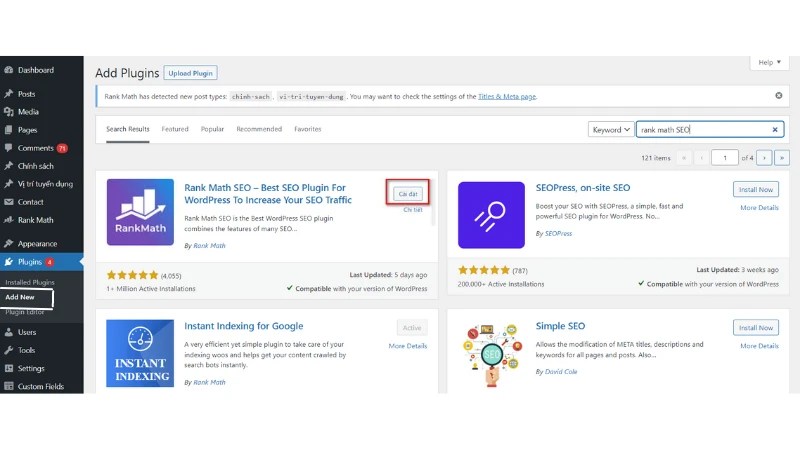Click the Rank Math sidebar icon
800x450 pixels.
[9, 220]
